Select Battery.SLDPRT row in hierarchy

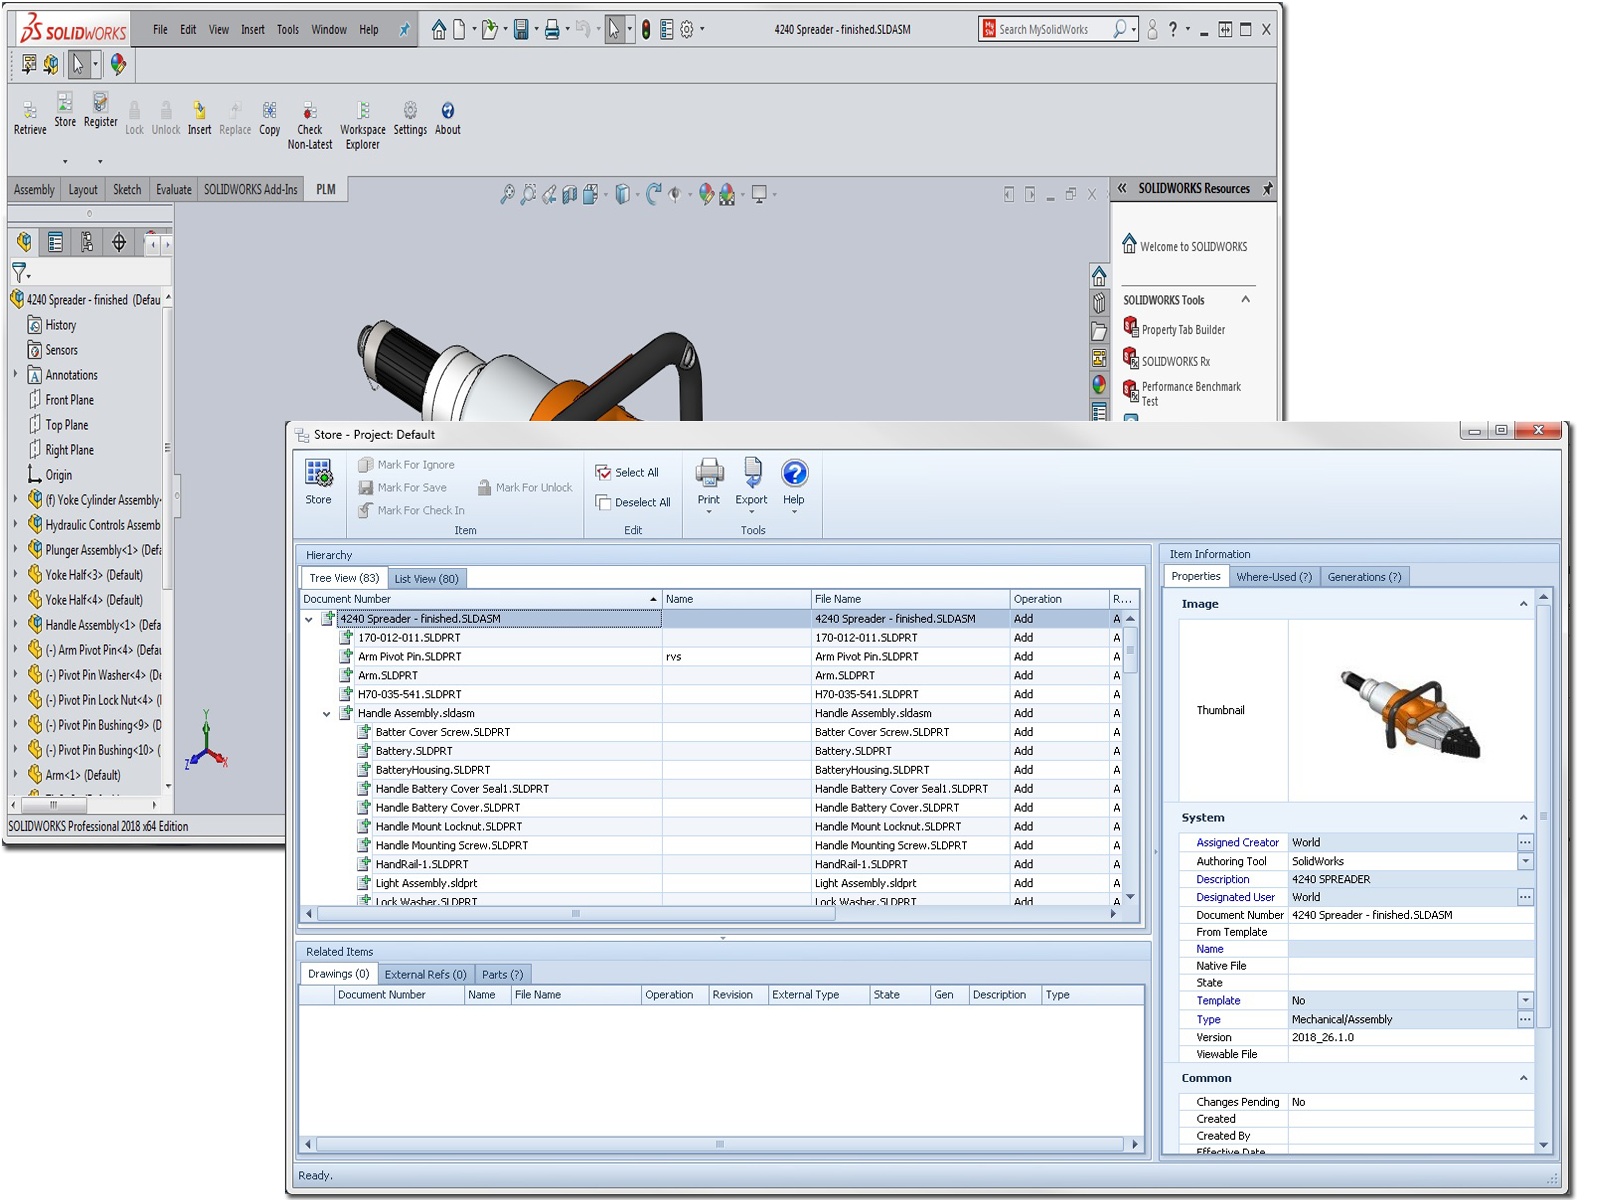[x=710, y=751]
